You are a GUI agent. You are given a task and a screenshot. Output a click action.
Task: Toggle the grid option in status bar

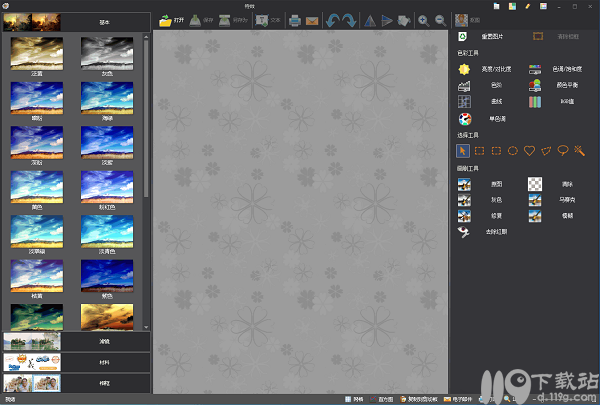coord(354,399)
